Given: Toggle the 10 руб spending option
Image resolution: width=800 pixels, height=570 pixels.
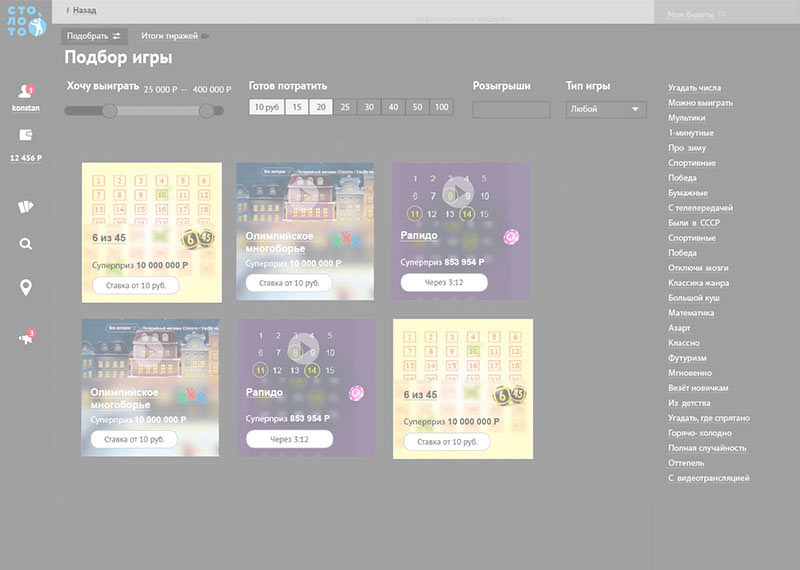Looking at the screenshot, I should [266, 107].
